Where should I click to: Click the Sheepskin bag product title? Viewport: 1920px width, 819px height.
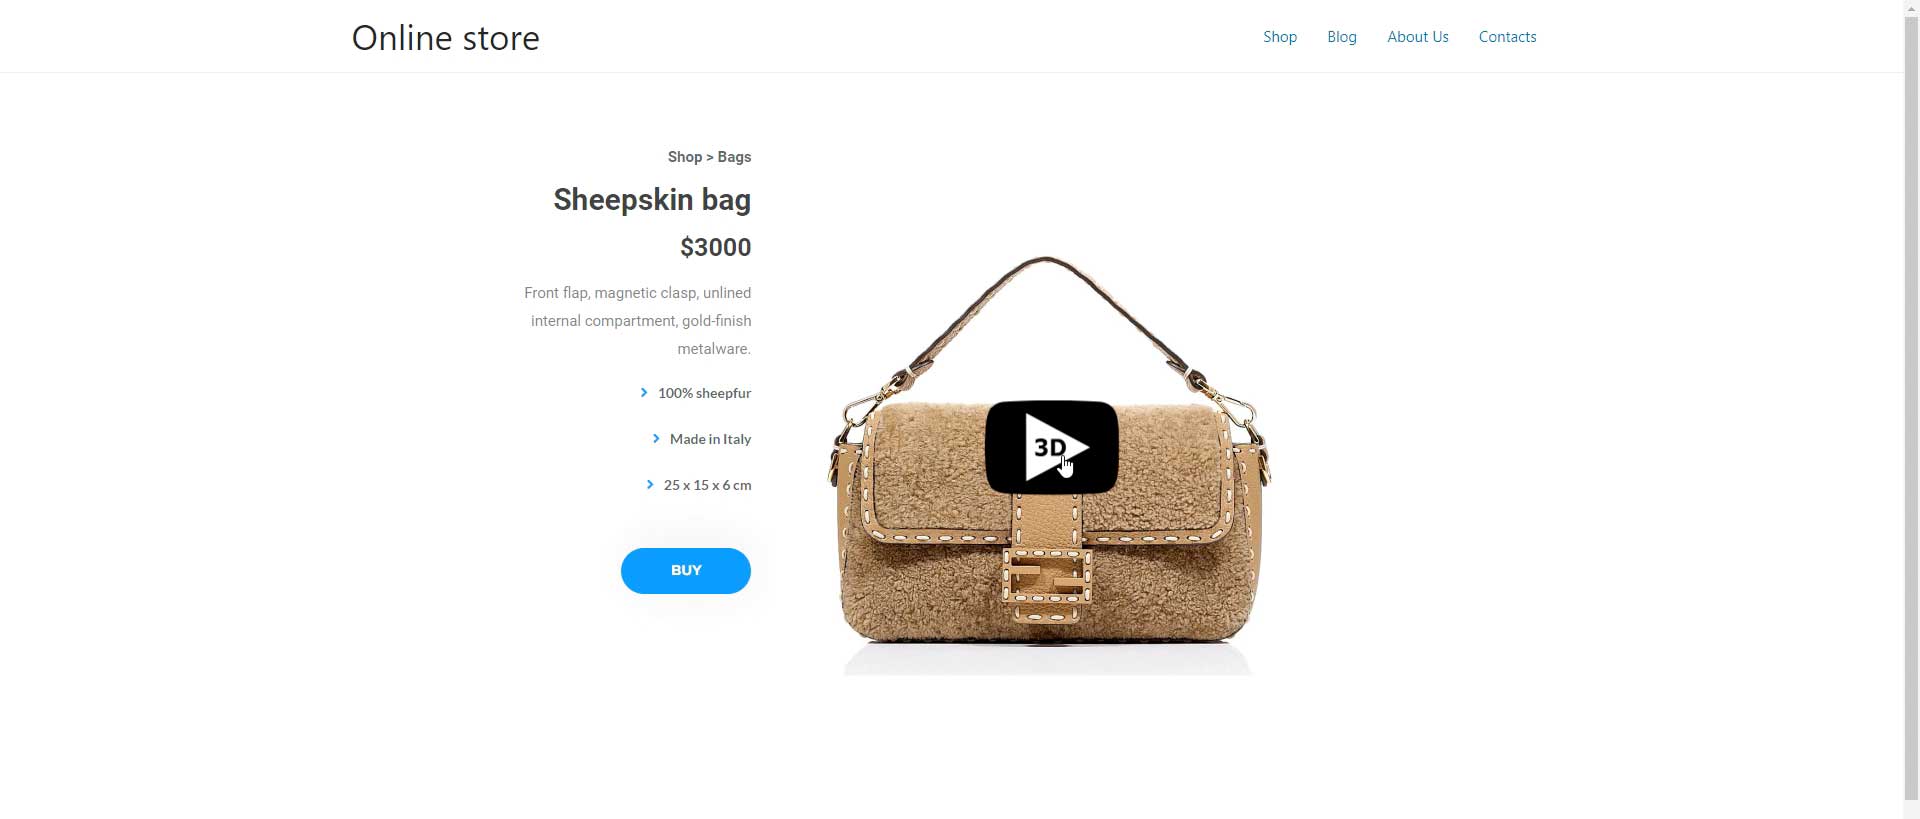click(652, 200)
